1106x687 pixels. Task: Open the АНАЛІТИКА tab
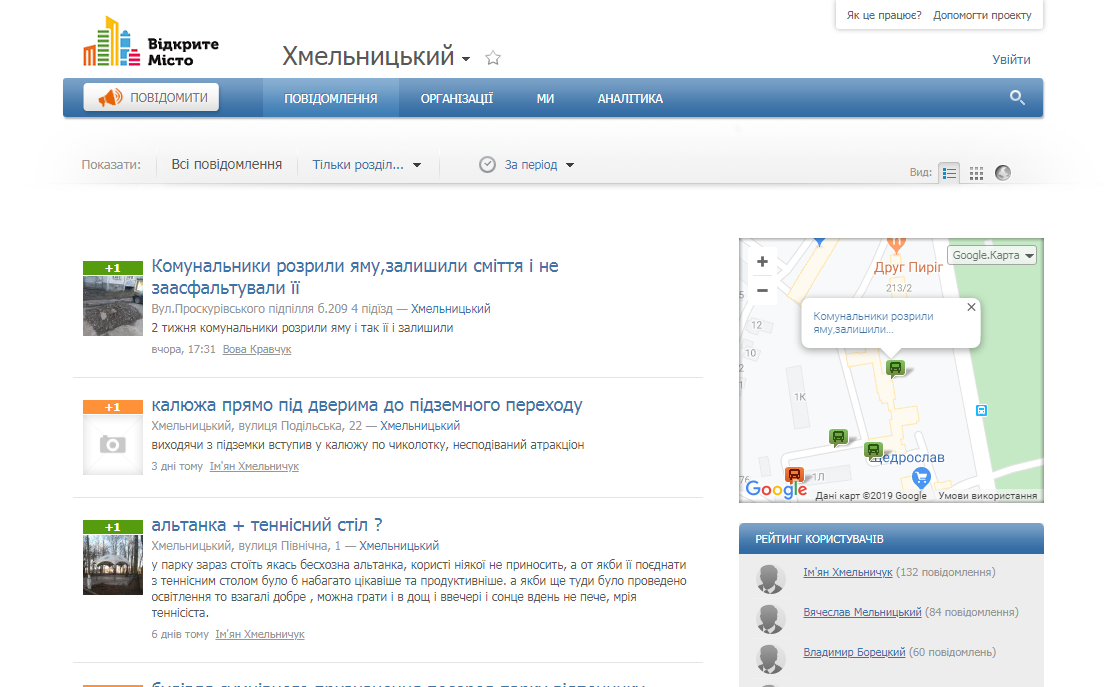pyautogui.click(x=630, y=99)
